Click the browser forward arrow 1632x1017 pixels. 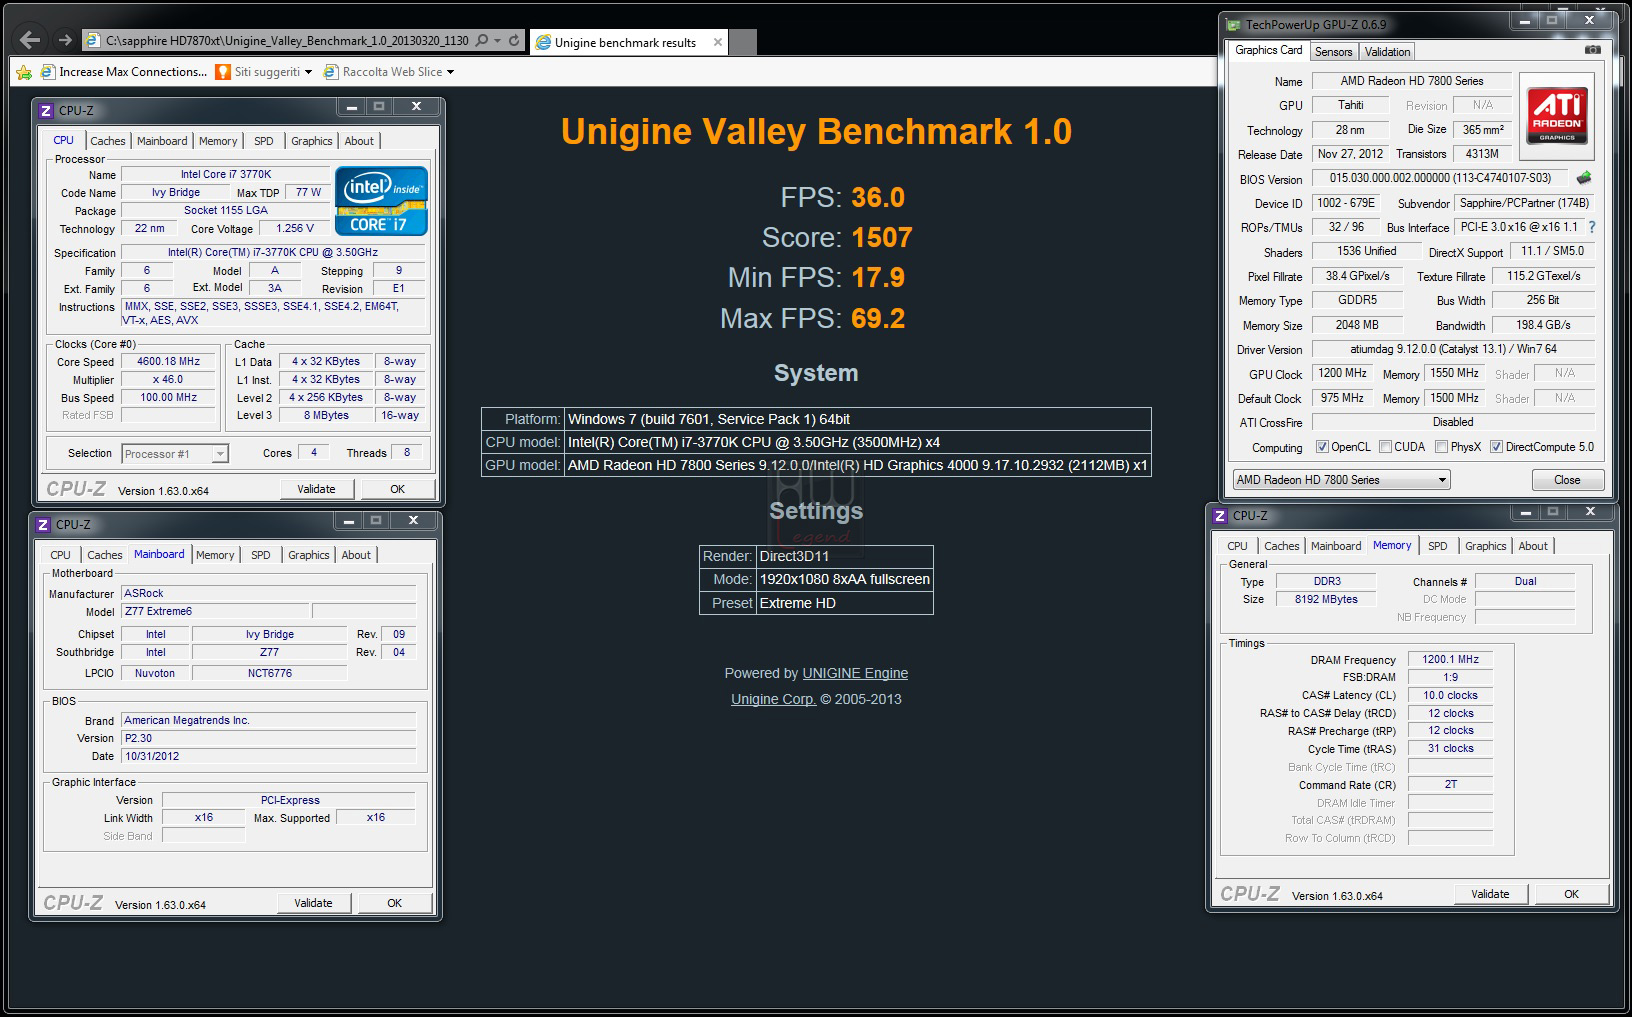(x=65, y=40)
